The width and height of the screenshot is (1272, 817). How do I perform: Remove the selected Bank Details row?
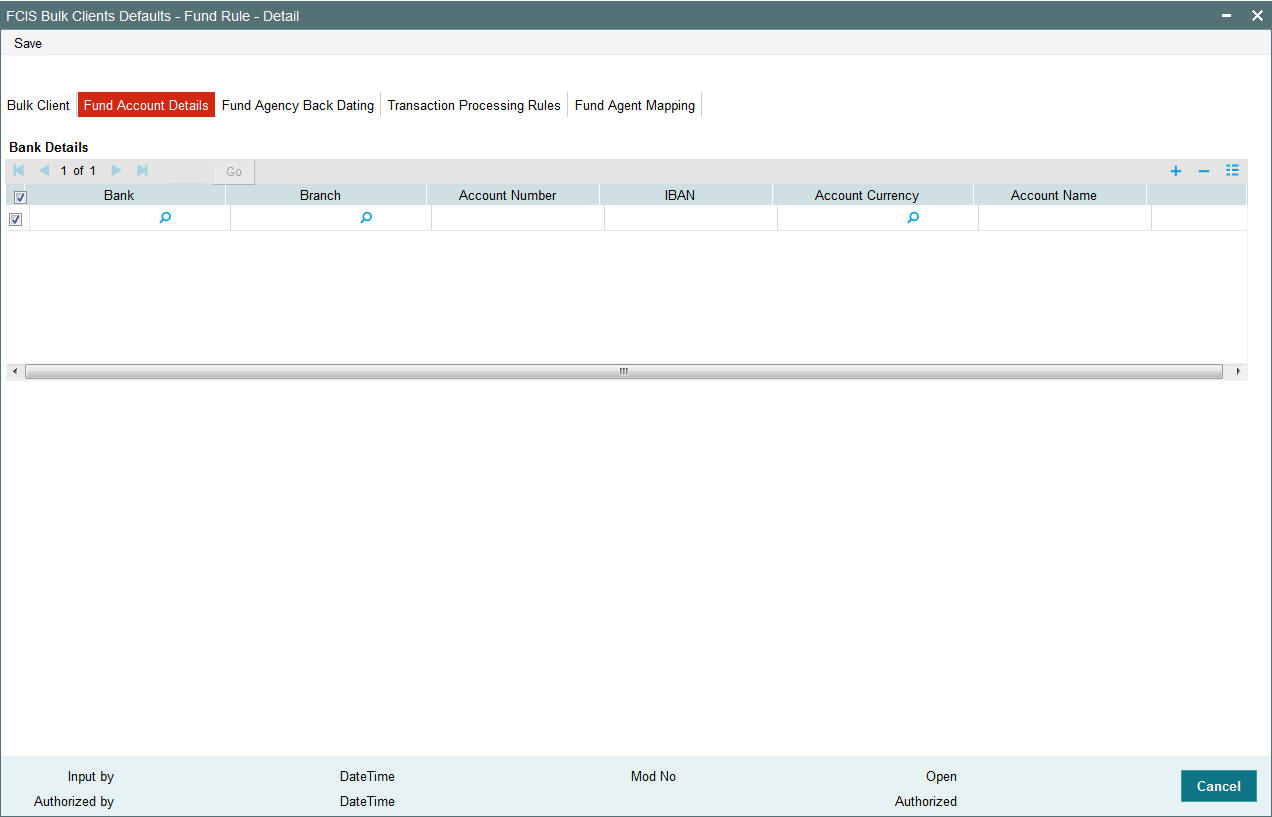coord(1204,171)
